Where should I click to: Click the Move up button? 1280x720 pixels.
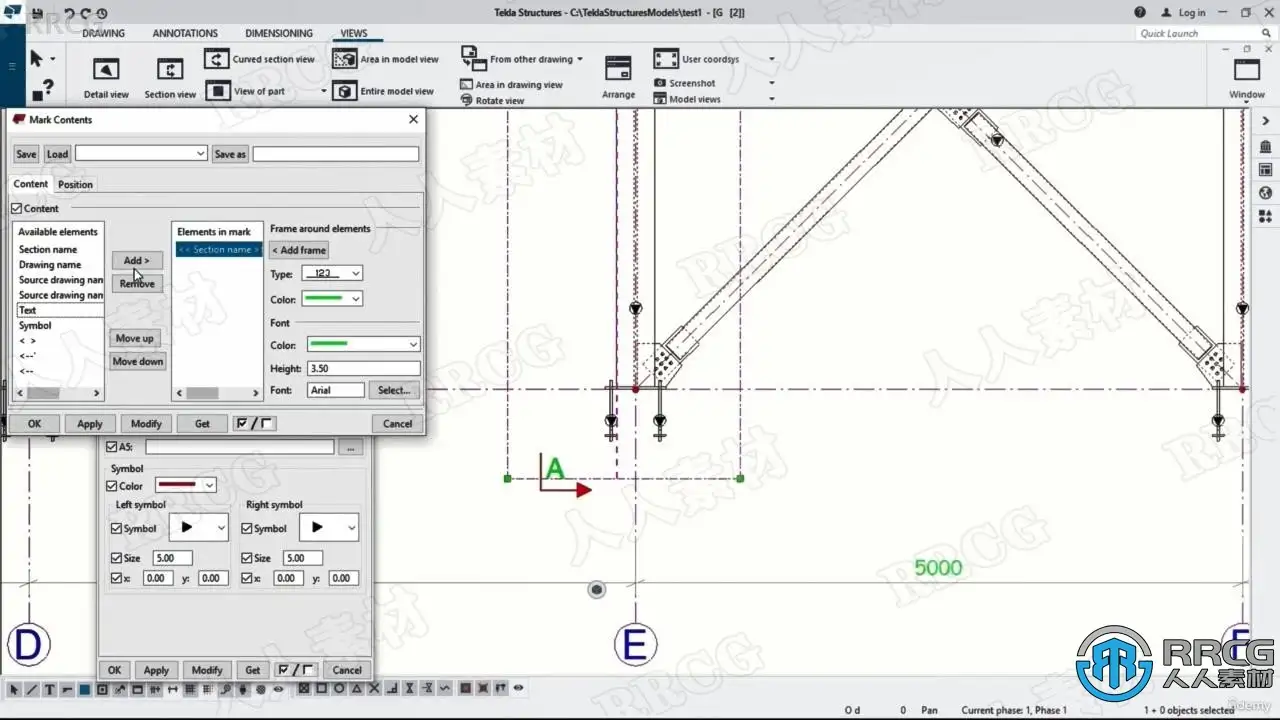(x=135, y=338)
